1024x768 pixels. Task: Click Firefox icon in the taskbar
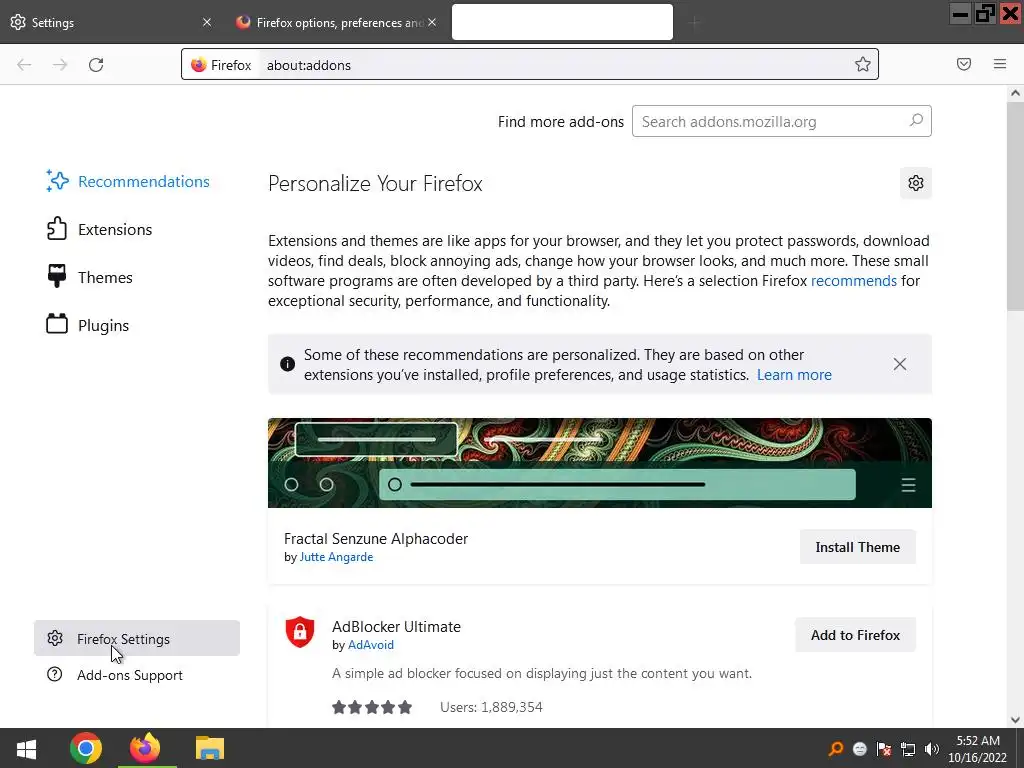pyautogui.click(x=145, y=748)
